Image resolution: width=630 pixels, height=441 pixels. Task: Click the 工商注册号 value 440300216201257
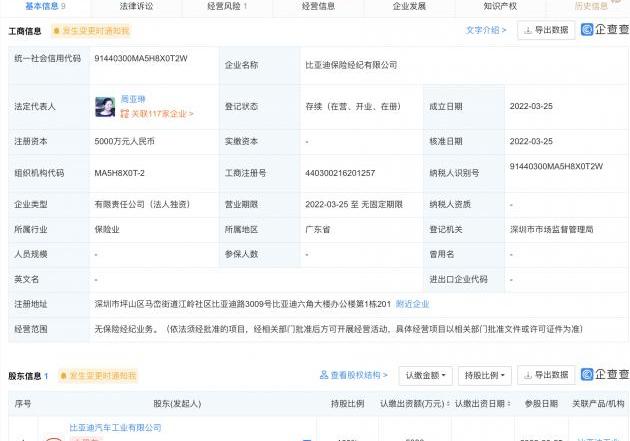tap(340, 173)
